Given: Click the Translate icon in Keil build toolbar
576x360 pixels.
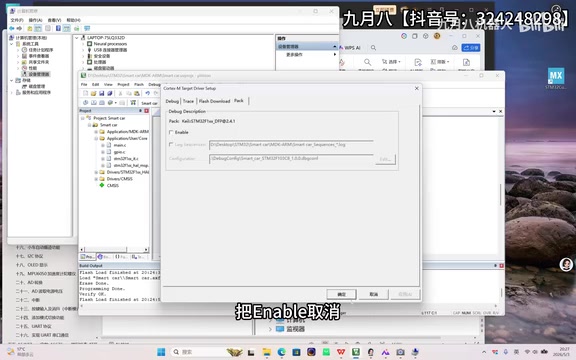Looking at the screenshot, I should [x=85, y=102].
